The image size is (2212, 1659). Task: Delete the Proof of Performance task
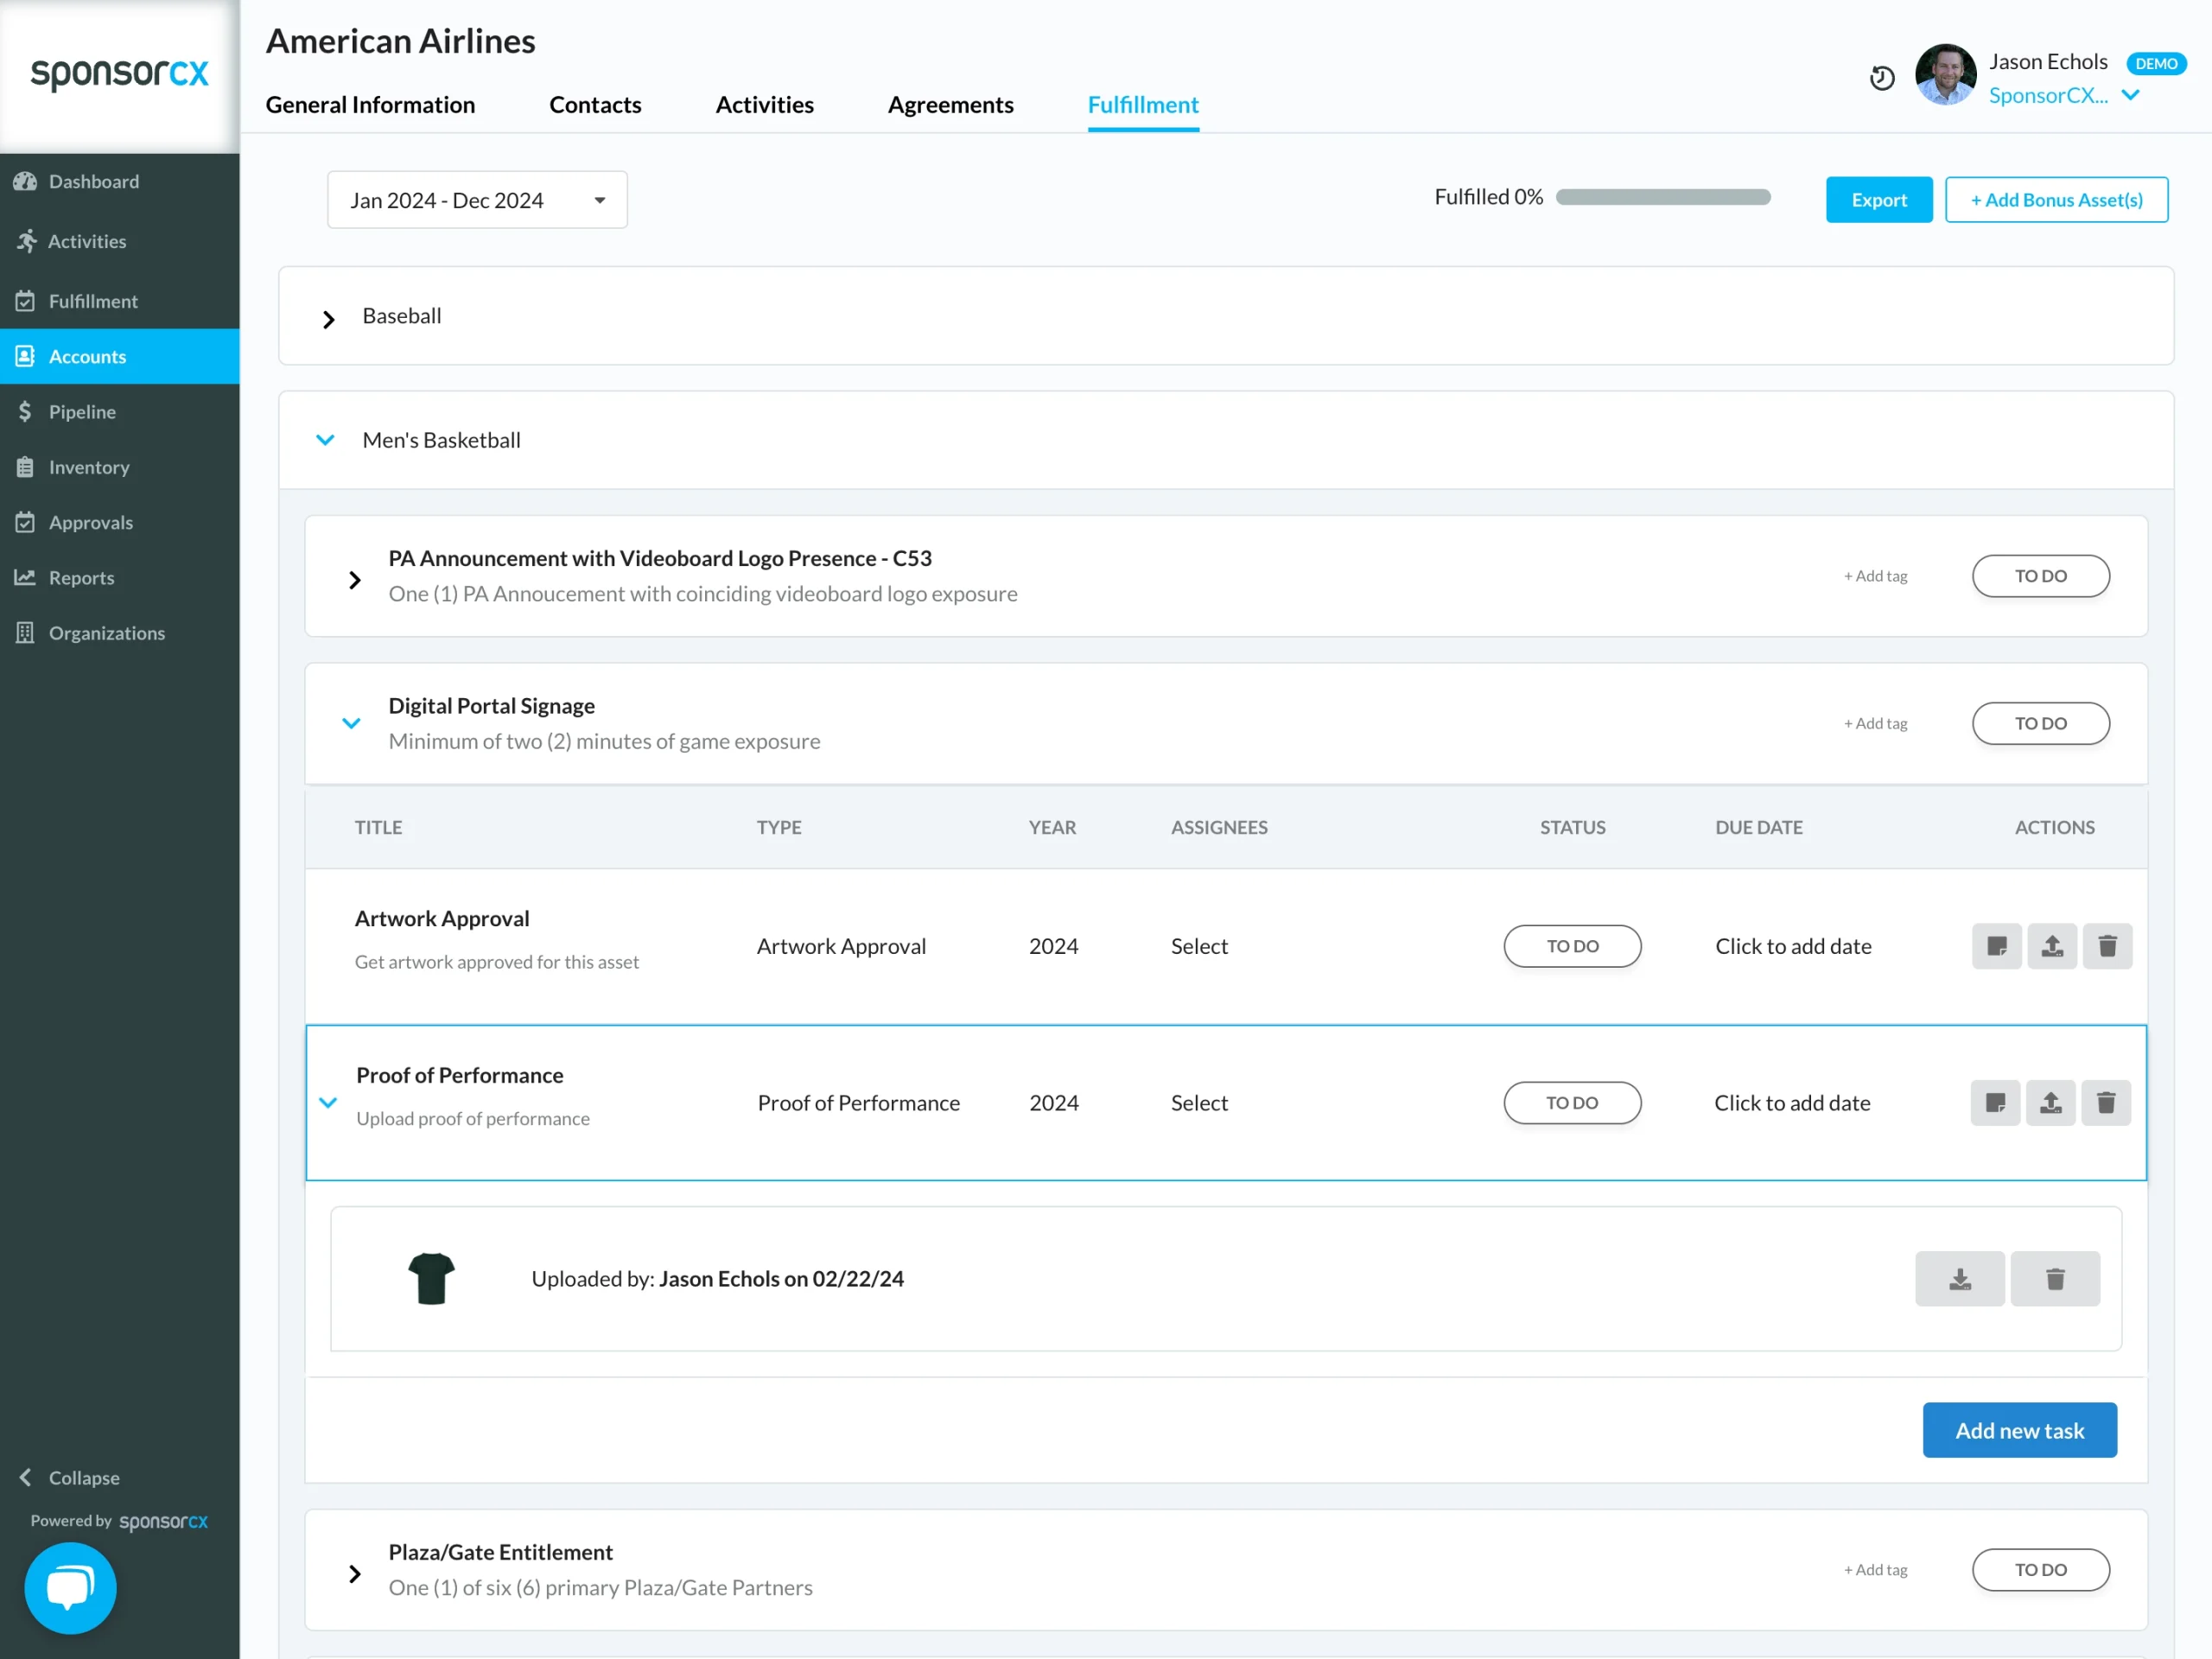pyautogui.click(x=2106, y=1103)
